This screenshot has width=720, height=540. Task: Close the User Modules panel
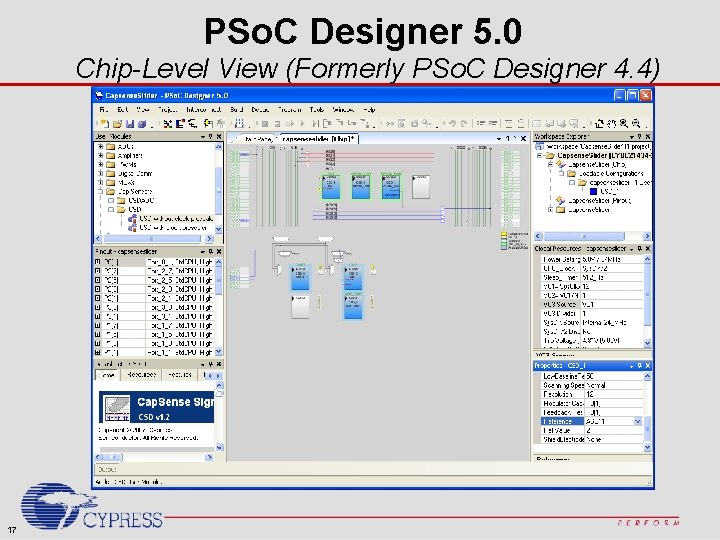pyautogui.click(x=219, y=136)
